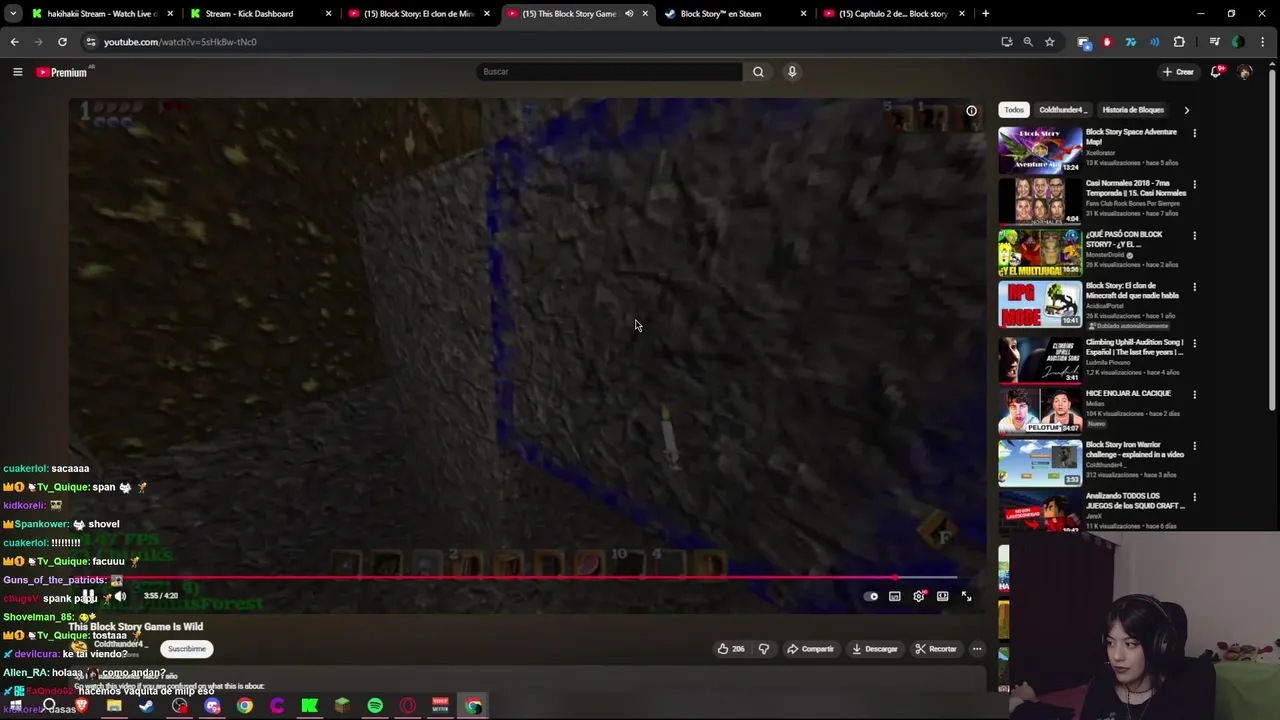Image resolution: width=1280 pixels, height=720 pixels.
Task: Open the Block Story Space Adventure Map thumbnail
Action: [x=1040, y=150]
